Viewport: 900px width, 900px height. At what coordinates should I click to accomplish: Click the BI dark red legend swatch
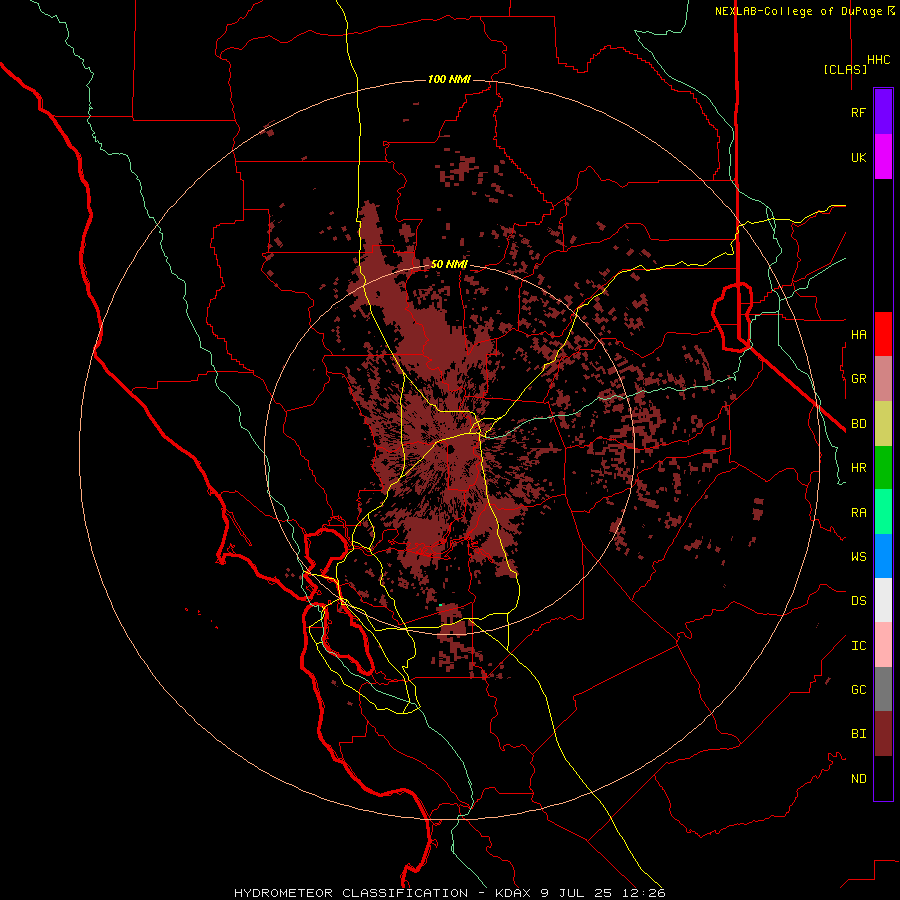pyautogui.click(x=883, y=734)
